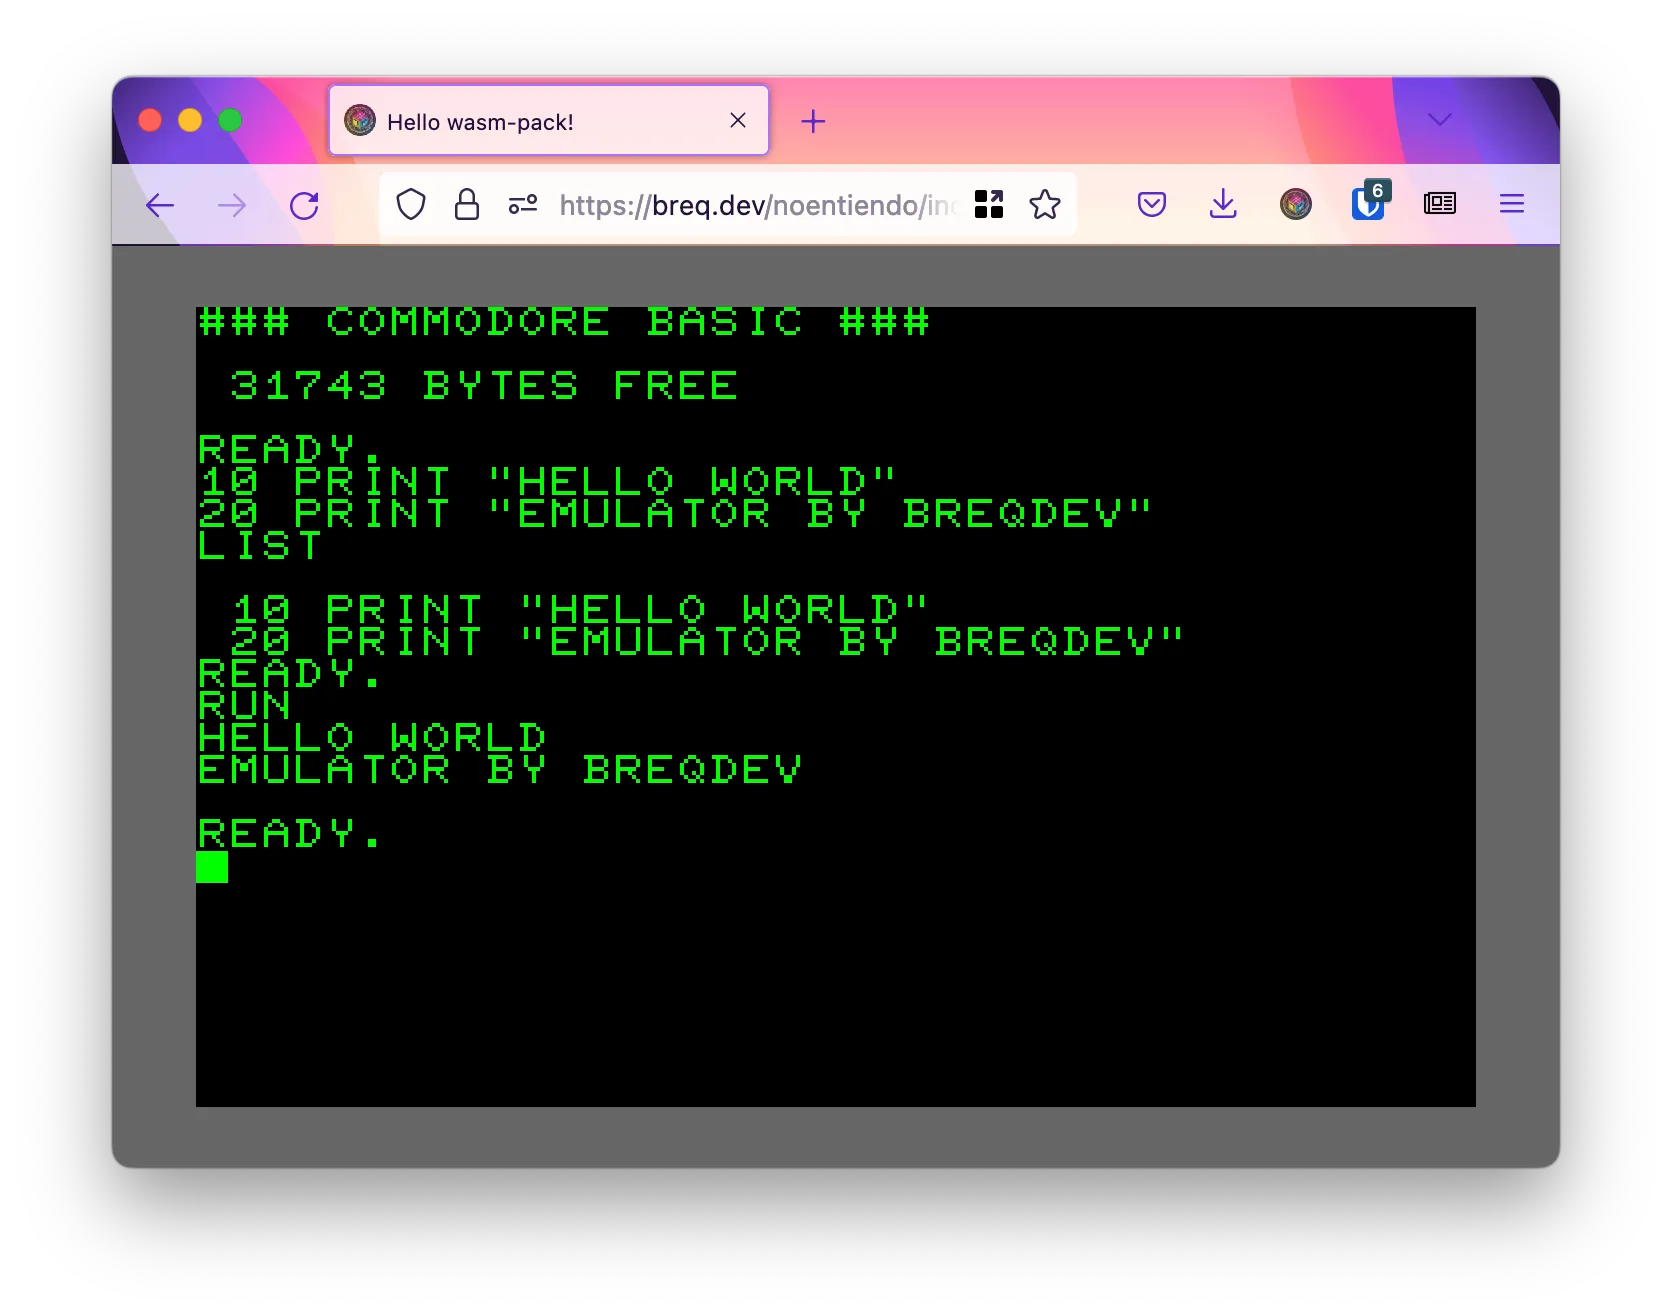Screen dimensions: 1672x1316
Task: Open tracking protection shield icon
Action: click(411, 205)
